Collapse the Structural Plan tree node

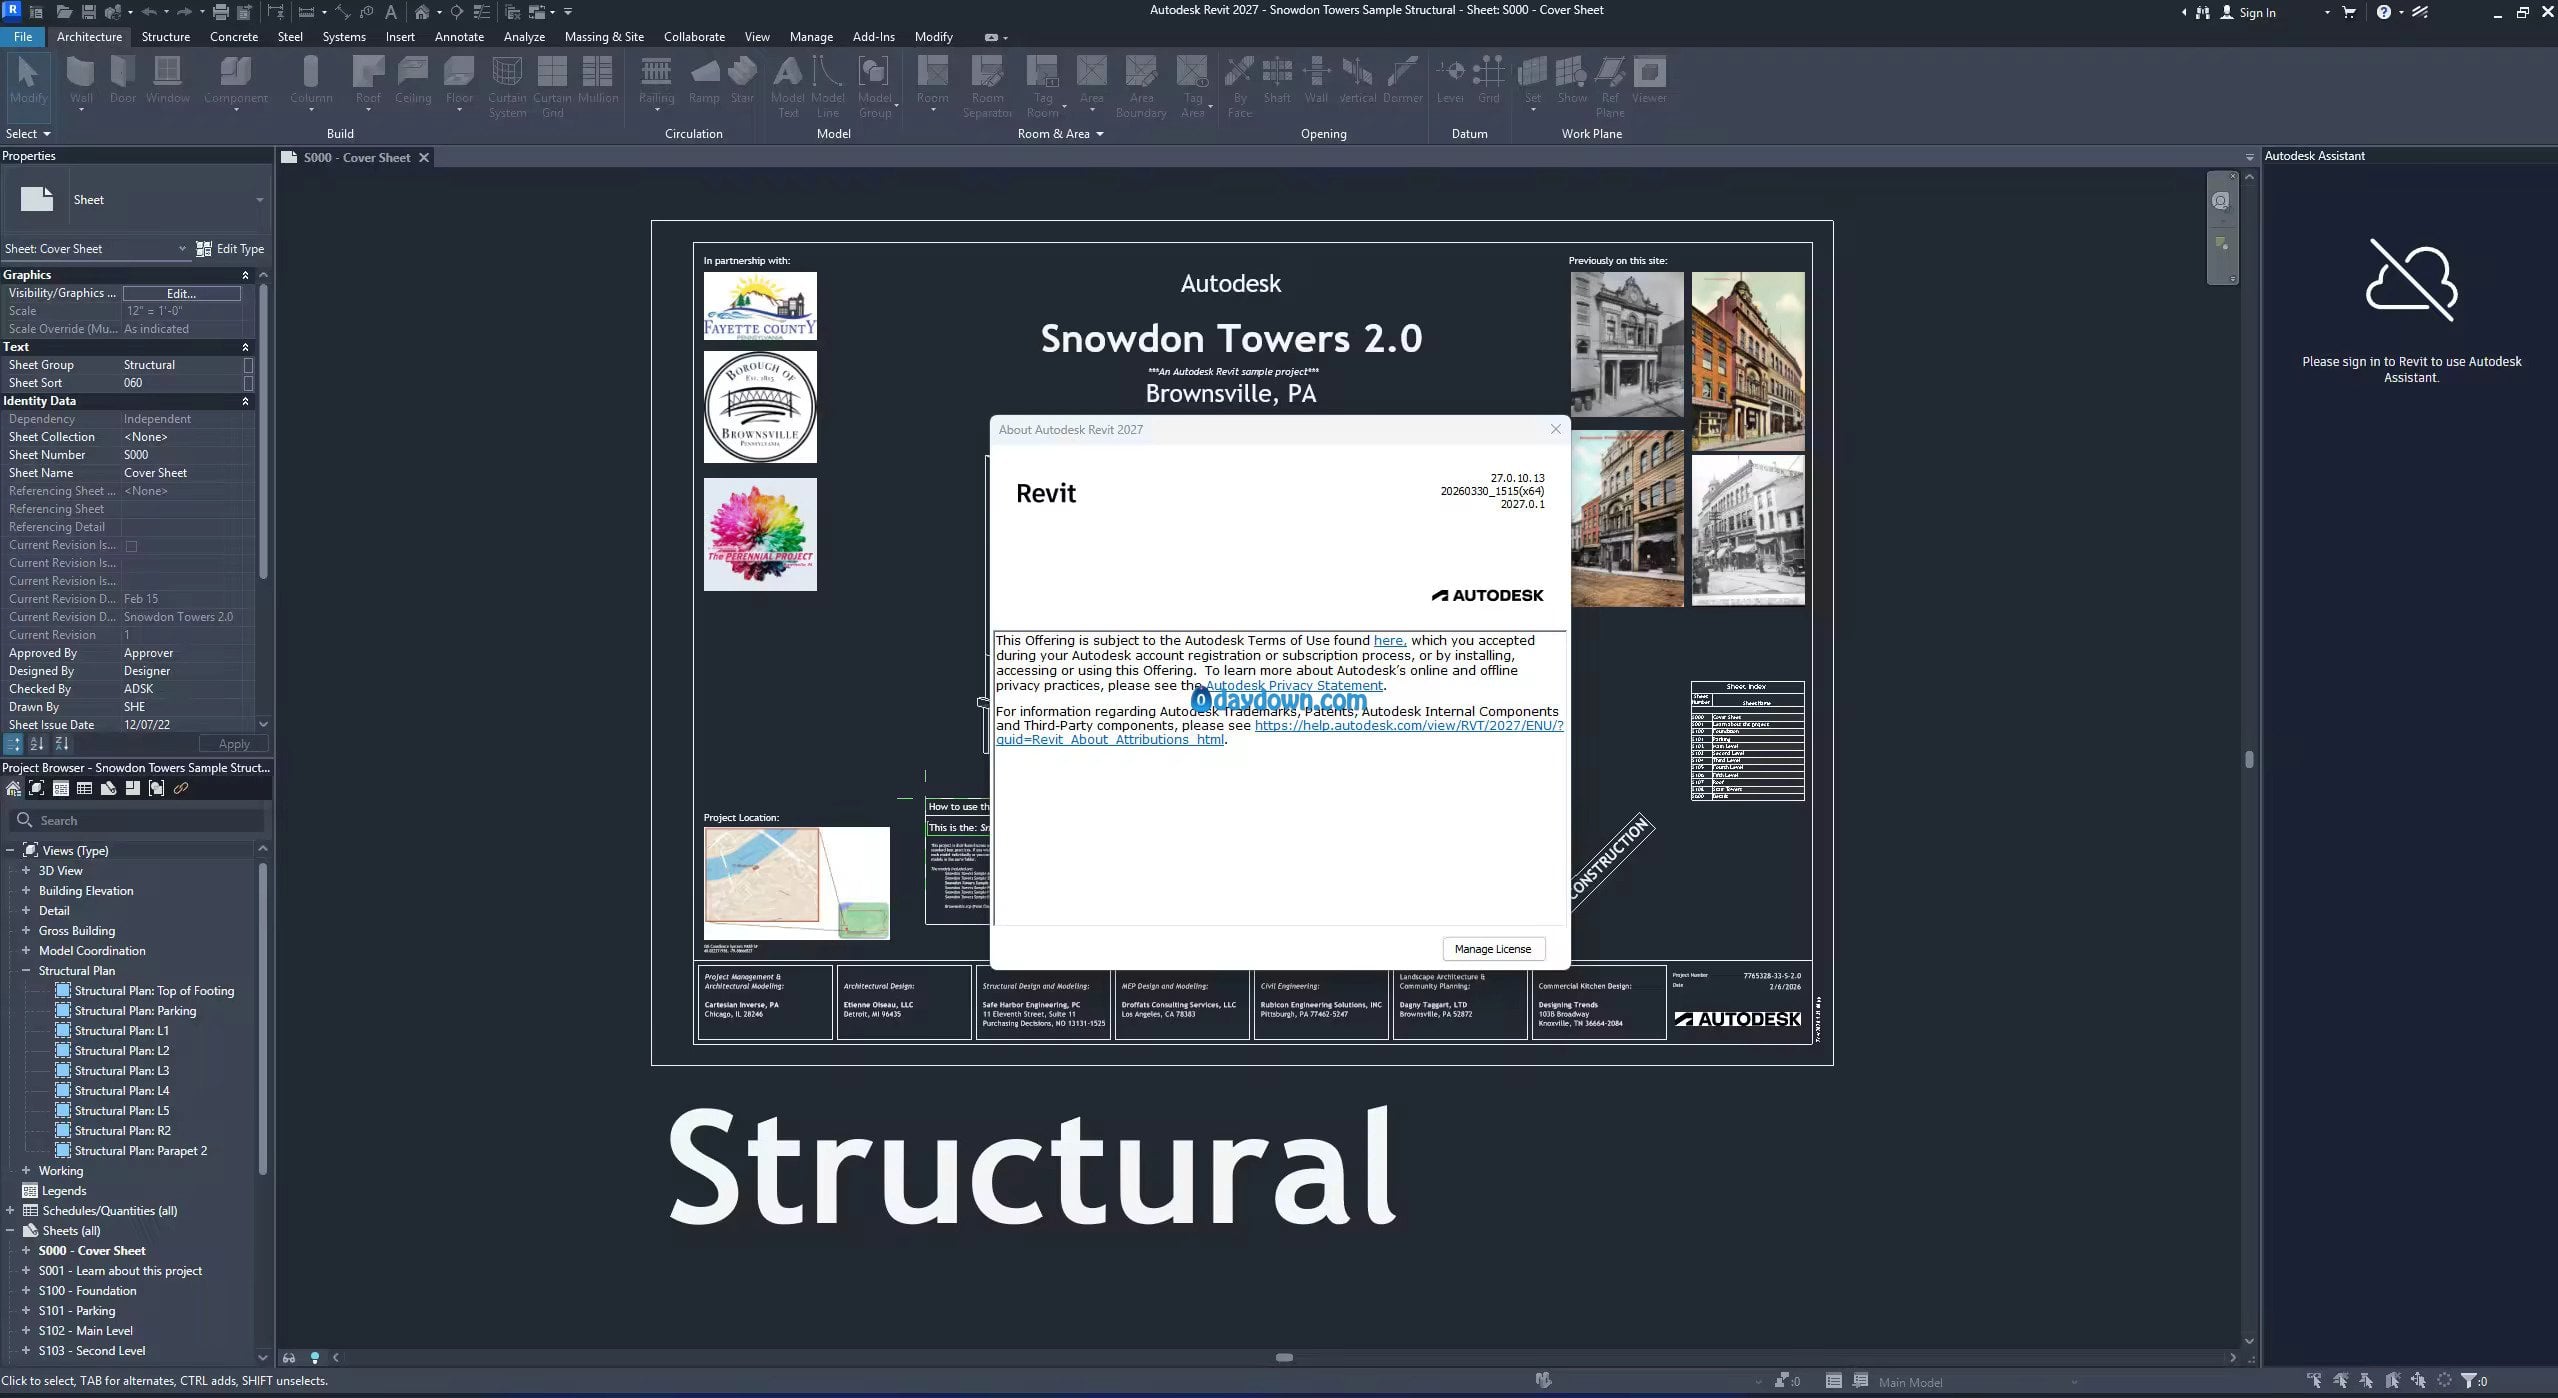tap(26, 971)
